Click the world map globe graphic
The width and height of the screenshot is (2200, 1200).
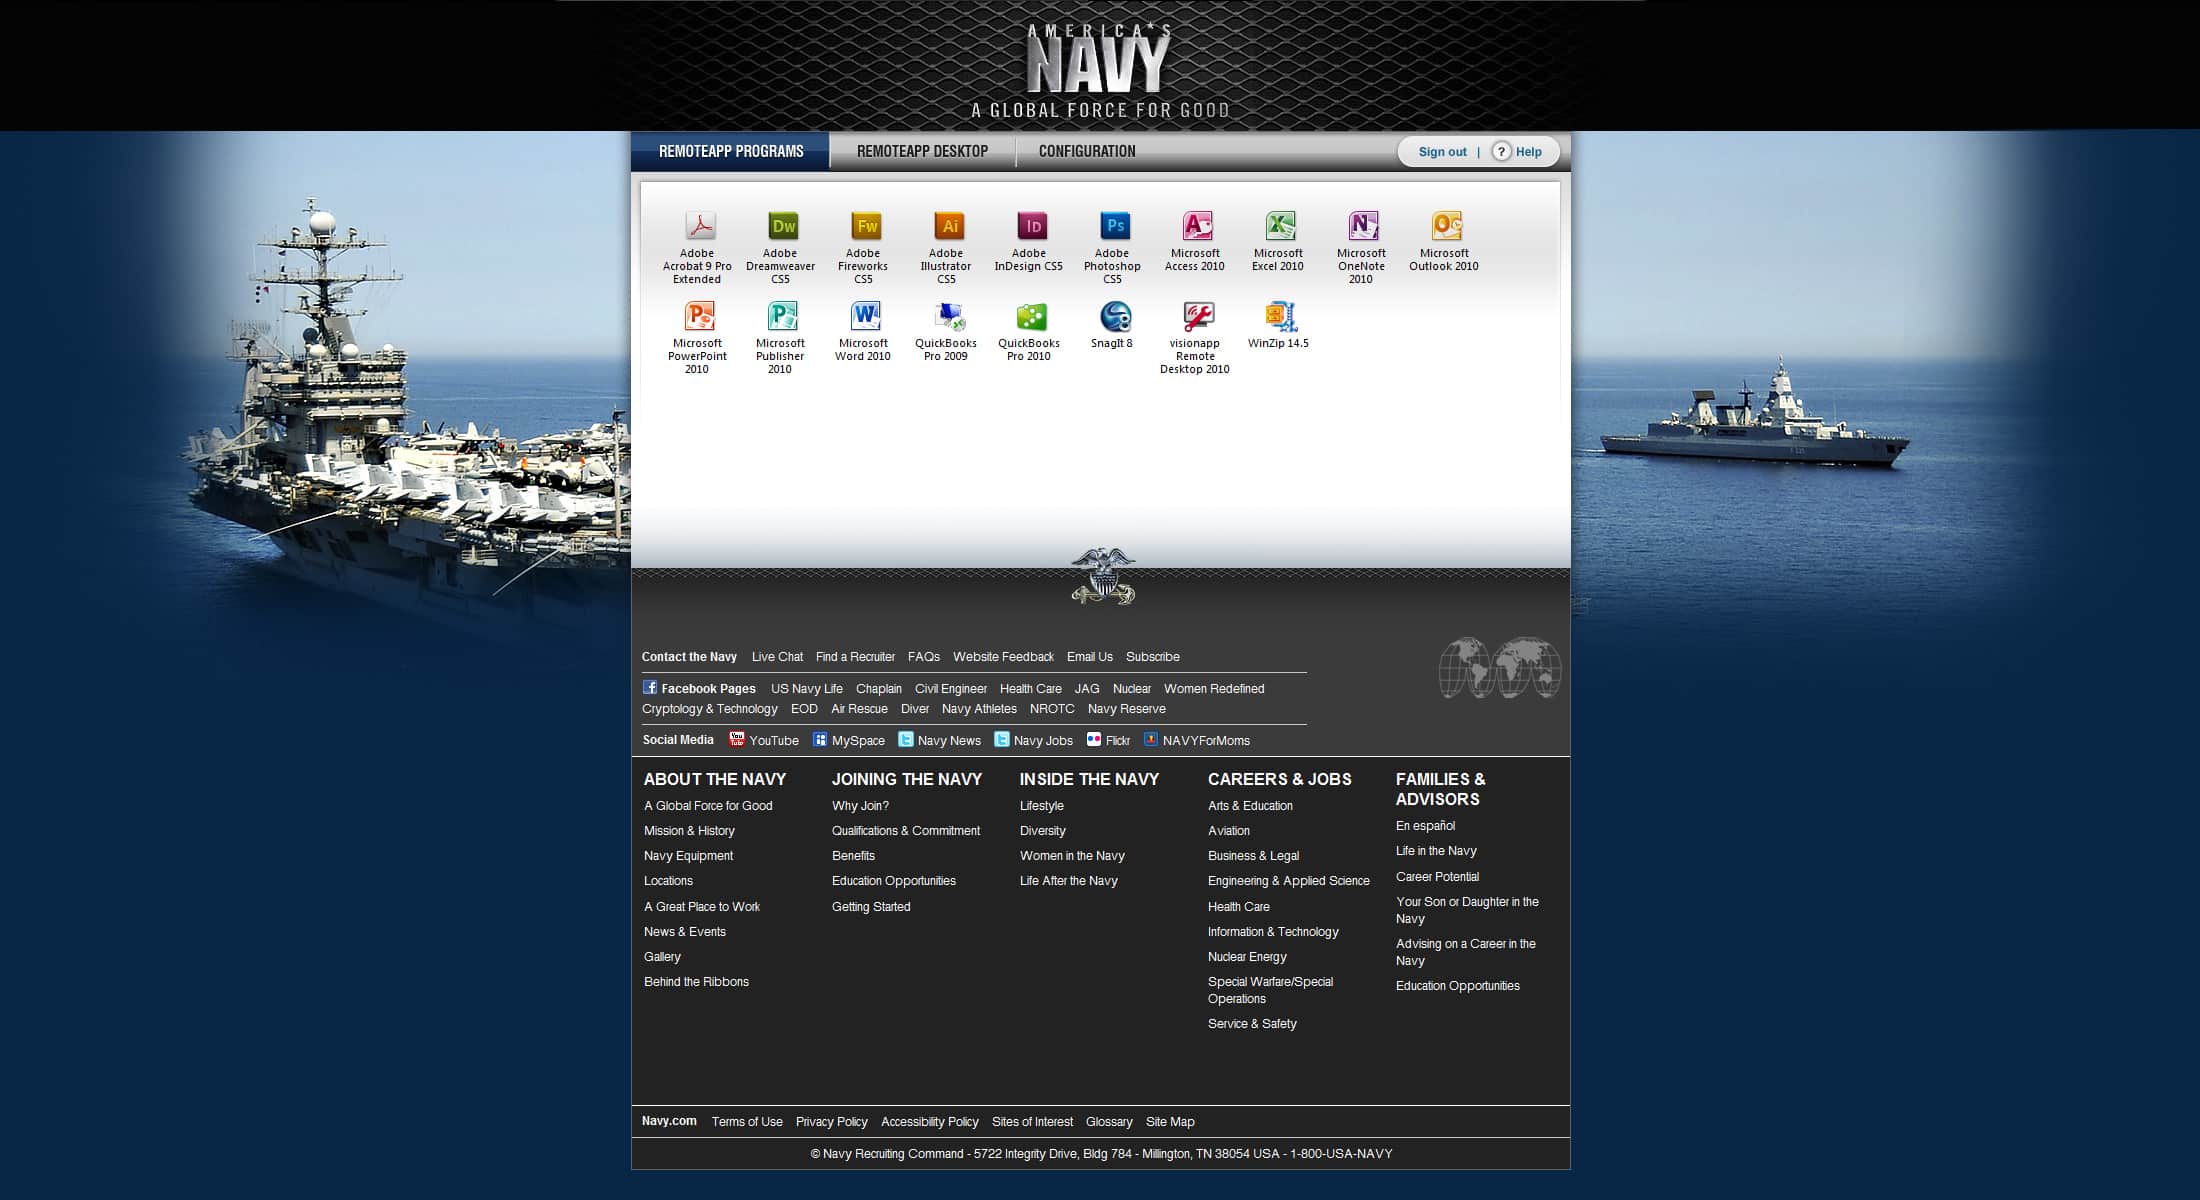point(1500,667)
